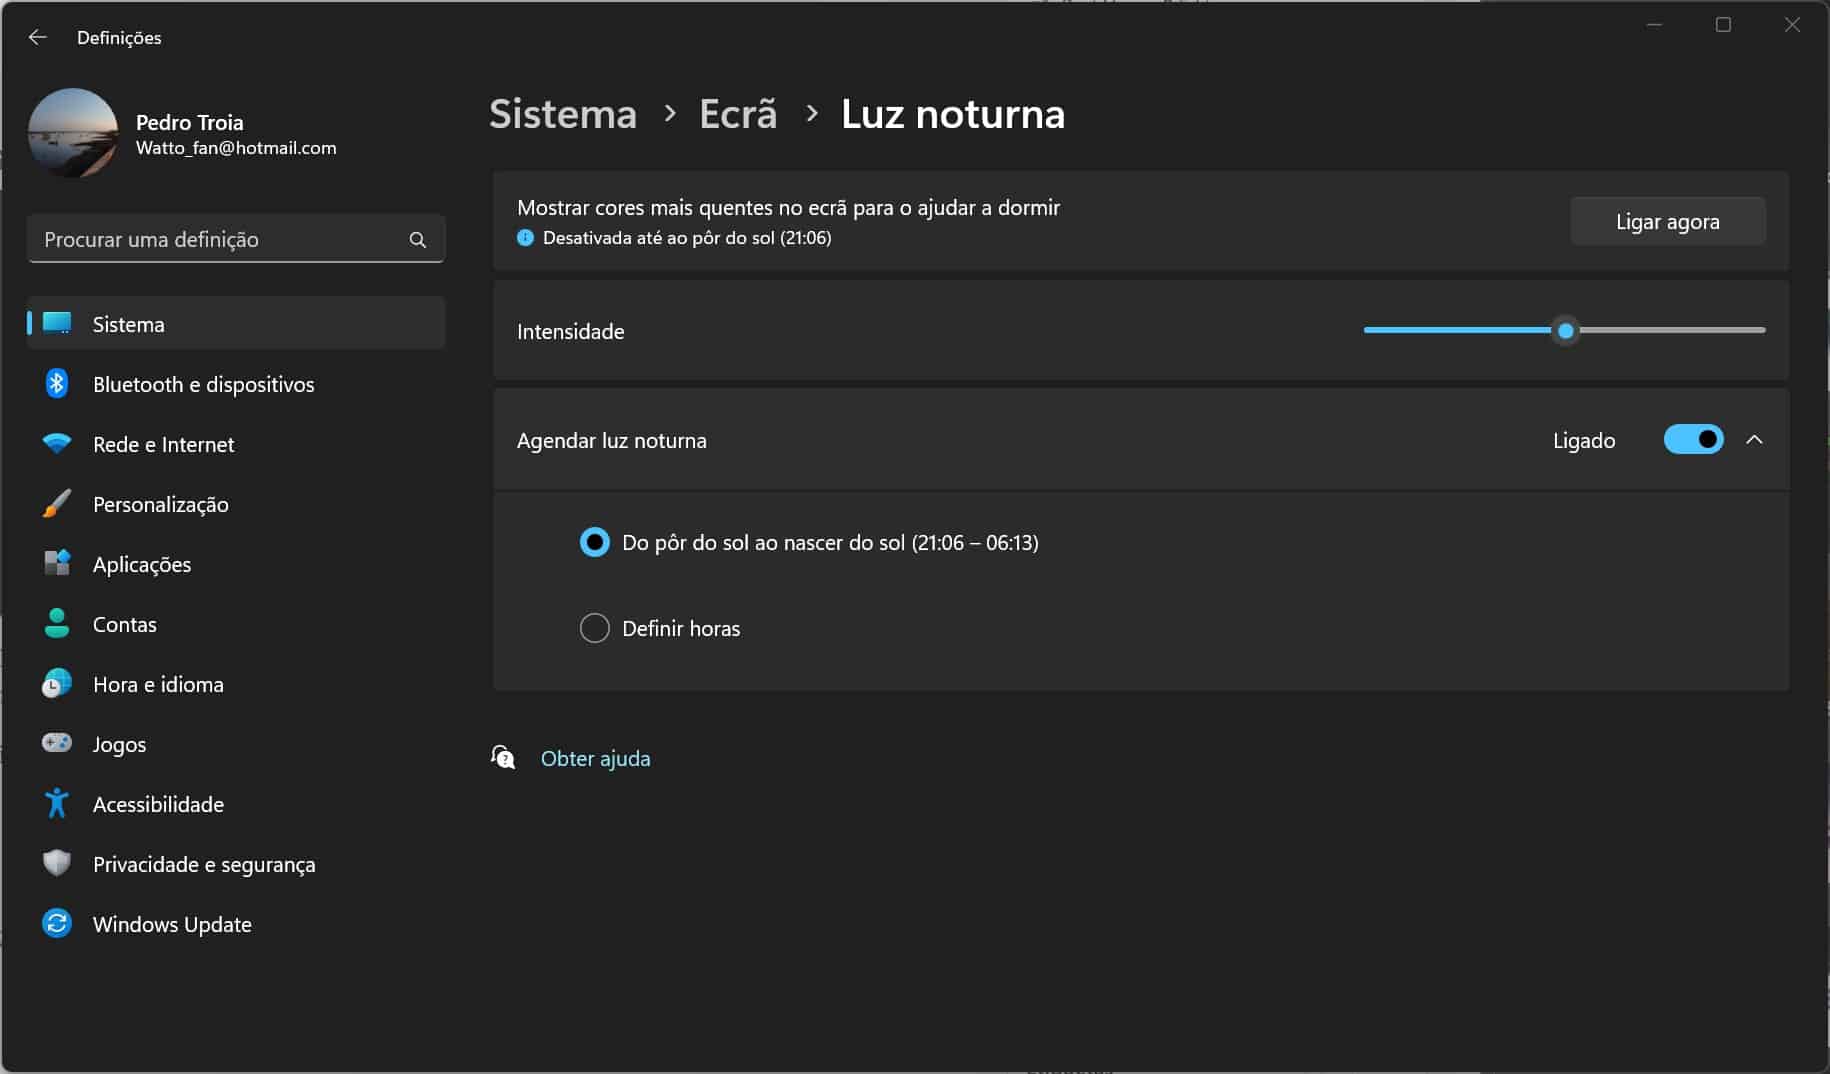This screenshot has height=1074, width=1830.
Task: Click the search magnifier icon
Action: pyautogui.click(x=418, y=240)
